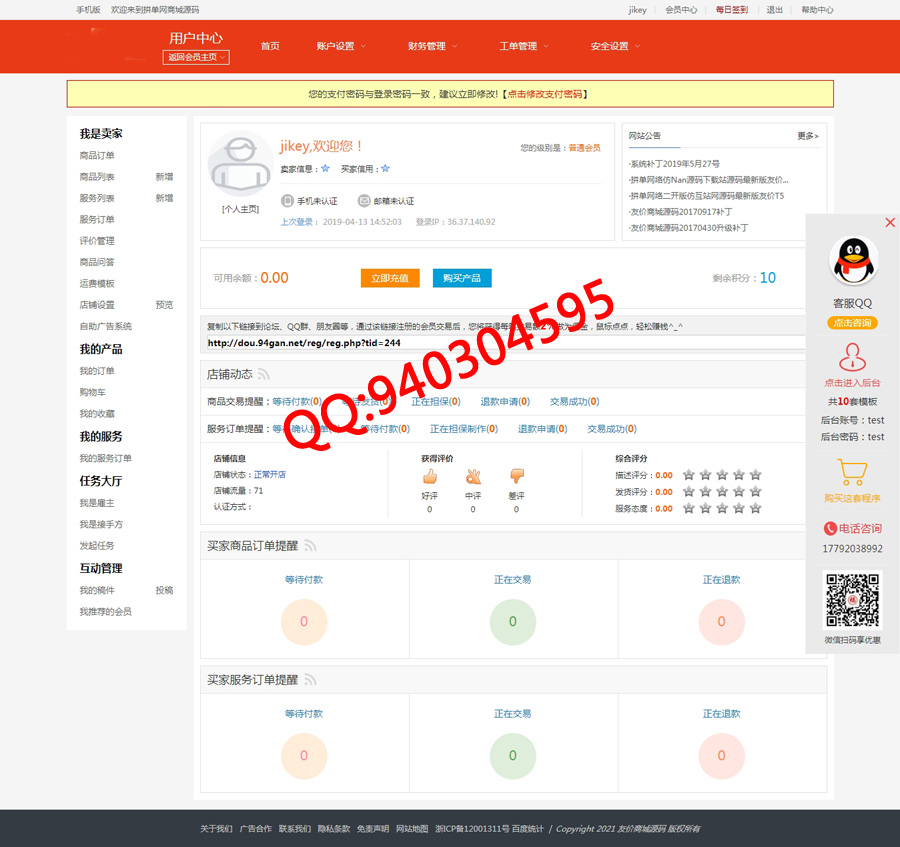Click the QQ penguin customer service icon
900x847 pixels.
853,261
